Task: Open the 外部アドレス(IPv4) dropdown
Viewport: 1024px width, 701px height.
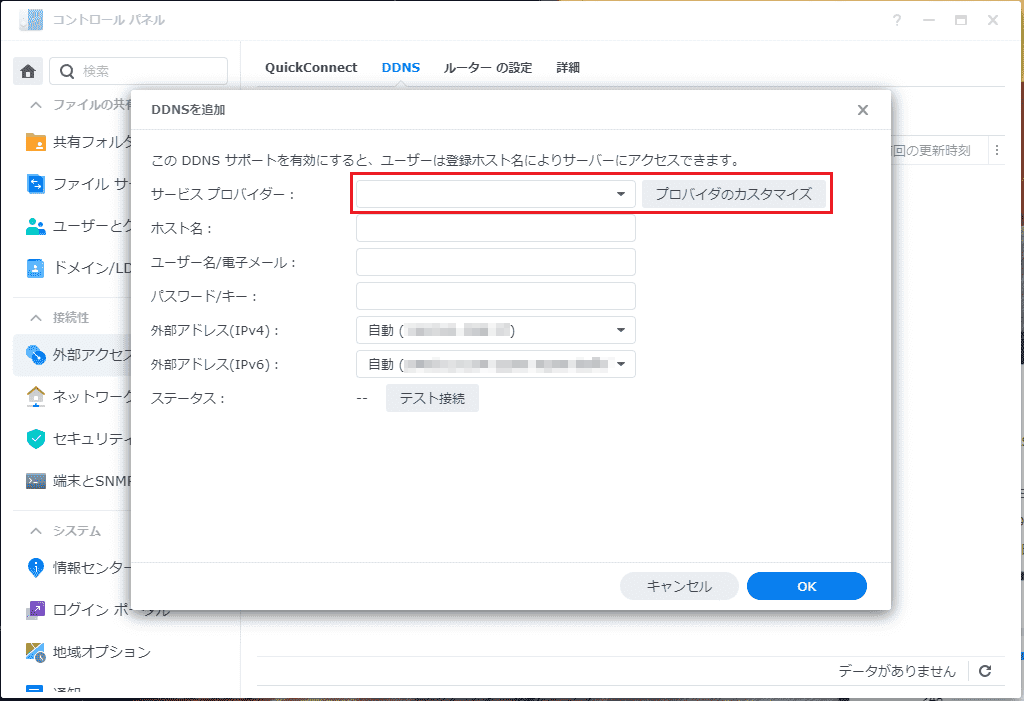Action: click(496, 330)
